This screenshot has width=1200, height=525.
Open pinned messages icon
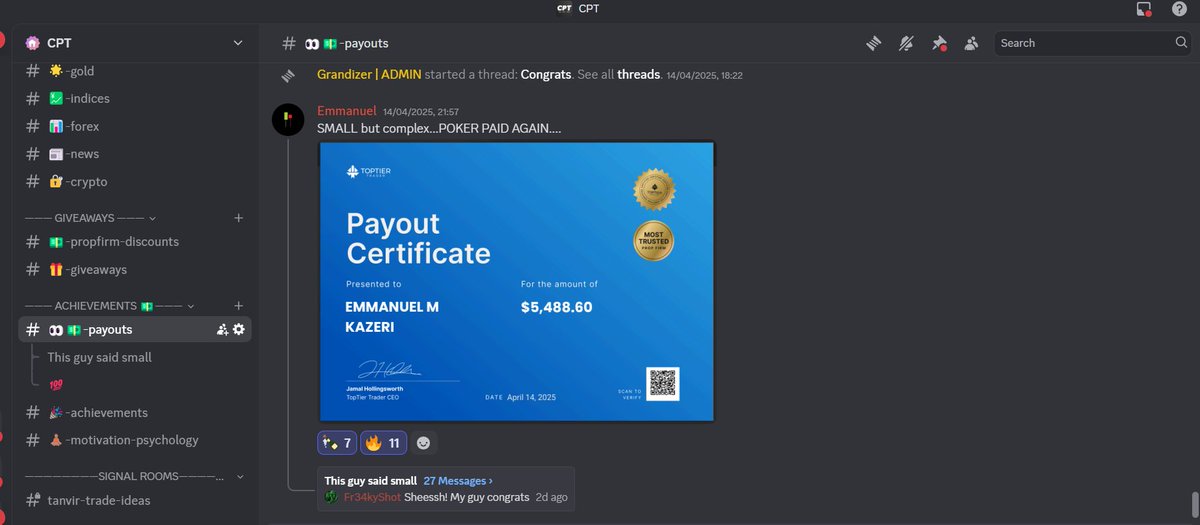pyautogui.click(x=938, y=43)
